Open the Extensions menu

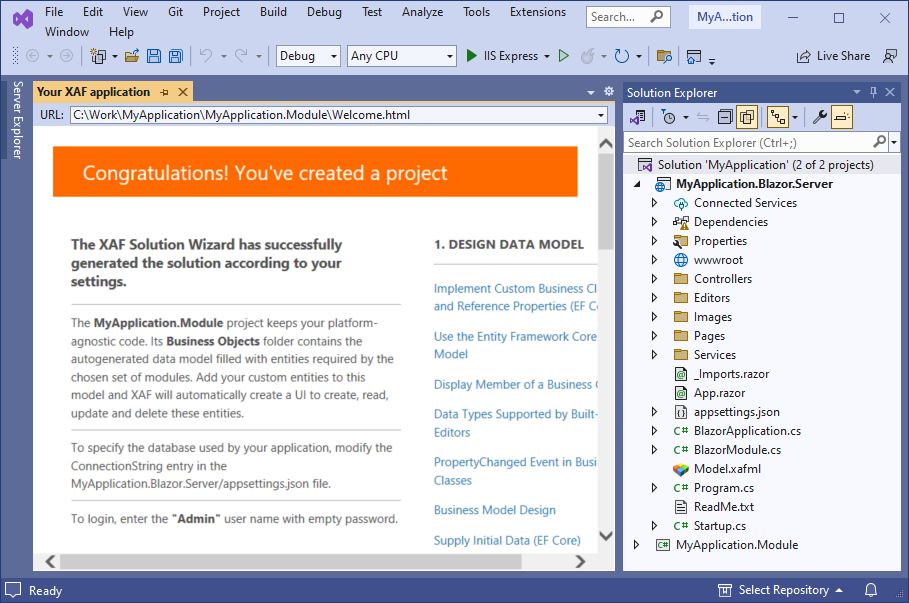click(537, 12)
